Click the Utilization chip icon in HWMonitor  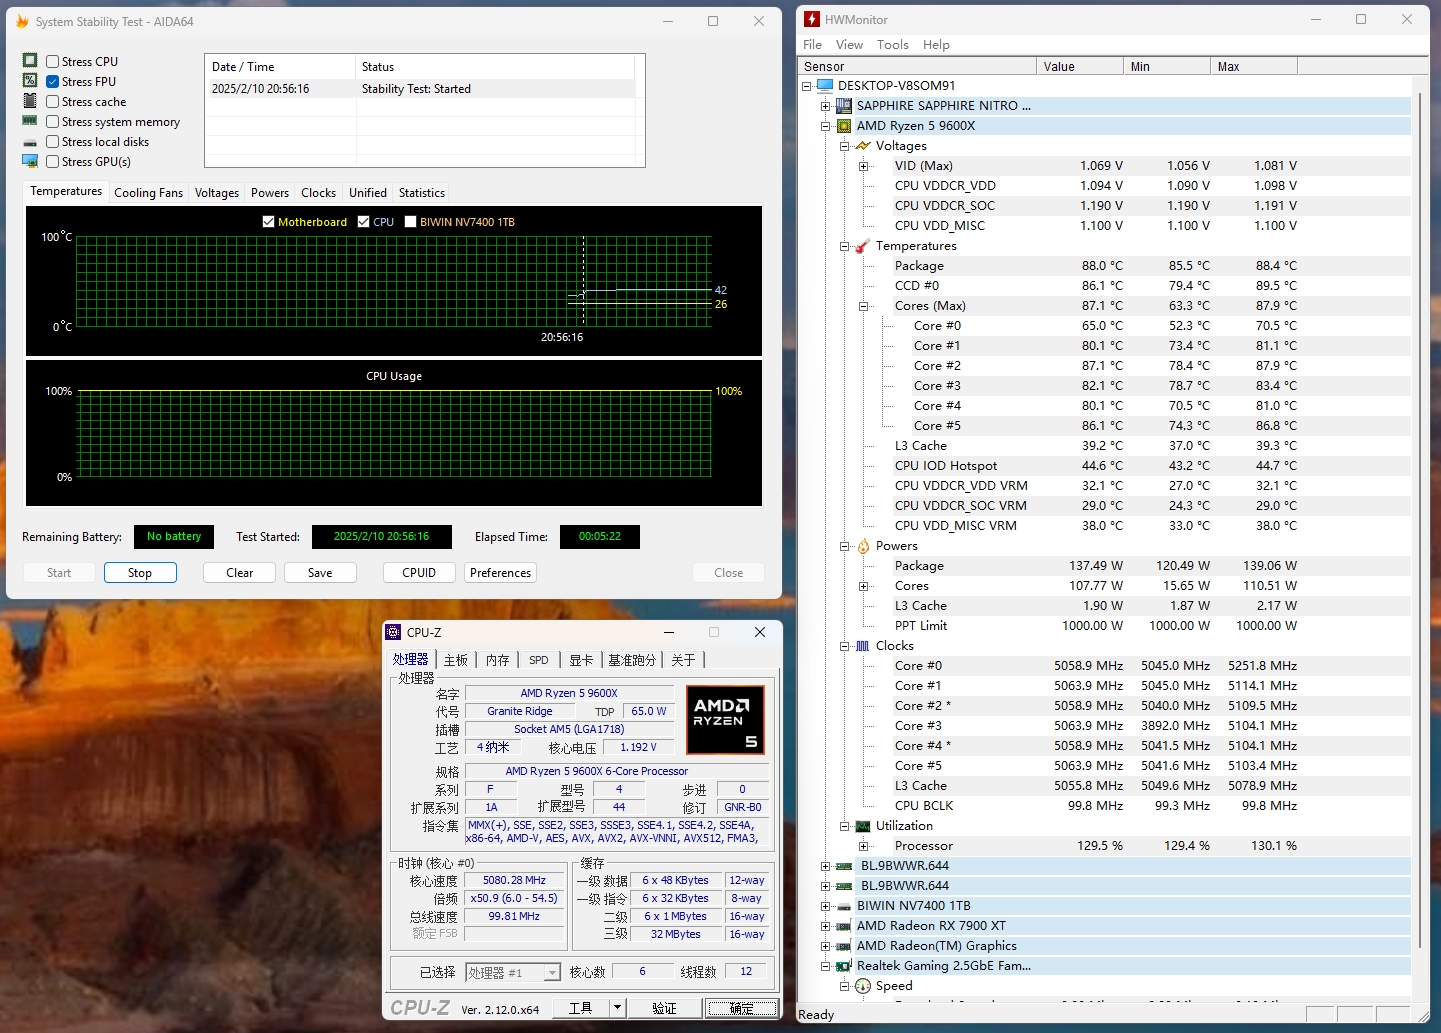863,825
